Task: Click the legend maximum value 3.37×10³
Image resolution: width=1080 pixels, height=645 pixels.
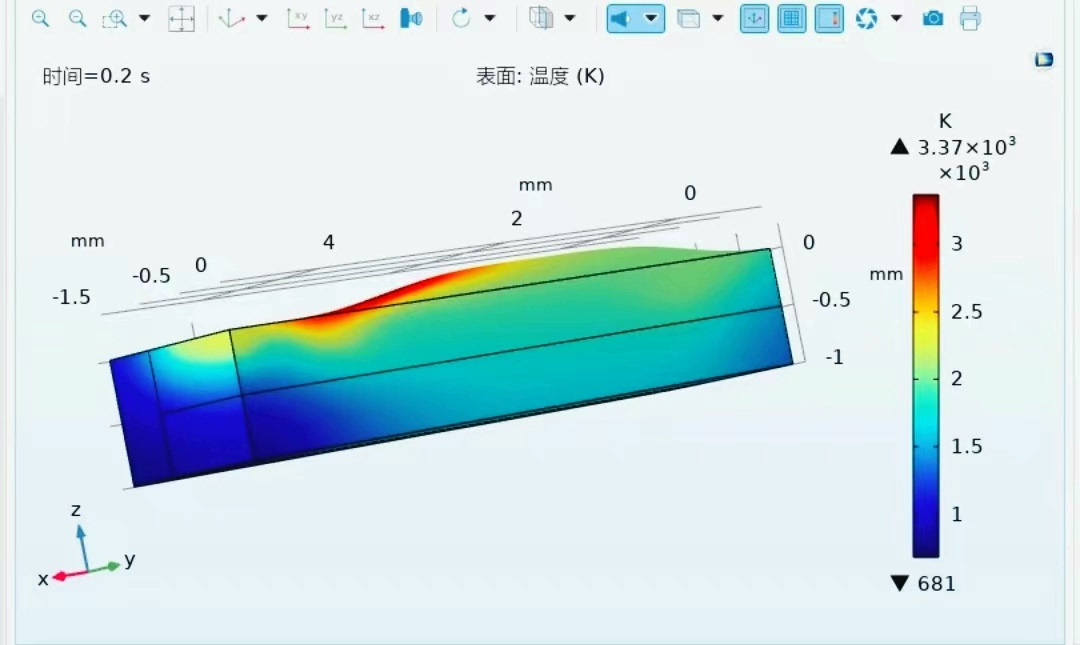Action: (966, 147)
